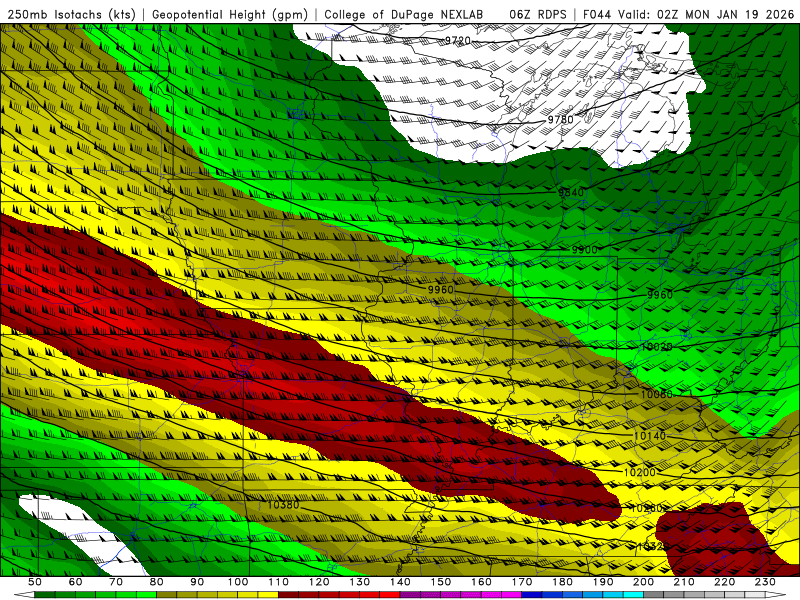Viewport: 800px width, 600px height.
Task: Click the 130 value on the color scale
Action: 360,582
